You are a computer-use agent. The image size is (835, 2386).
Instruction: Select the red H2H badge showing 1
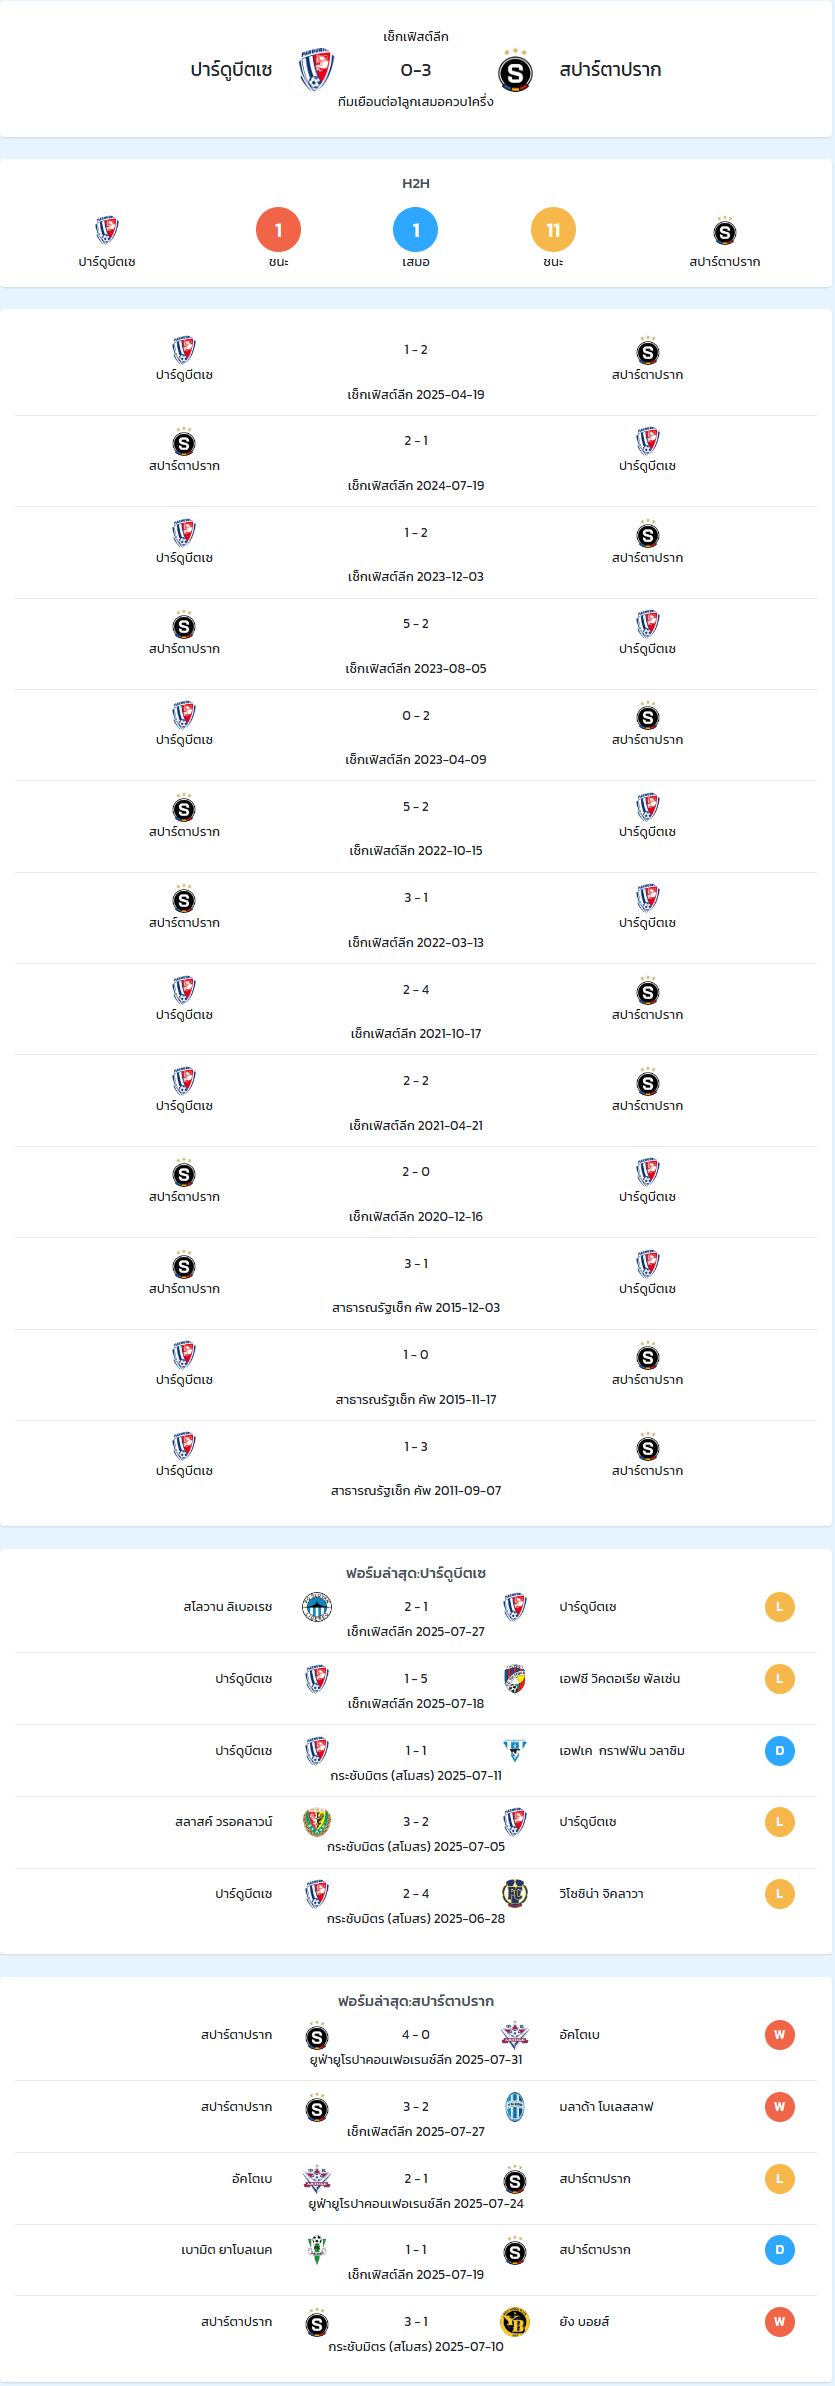point(278,230)
